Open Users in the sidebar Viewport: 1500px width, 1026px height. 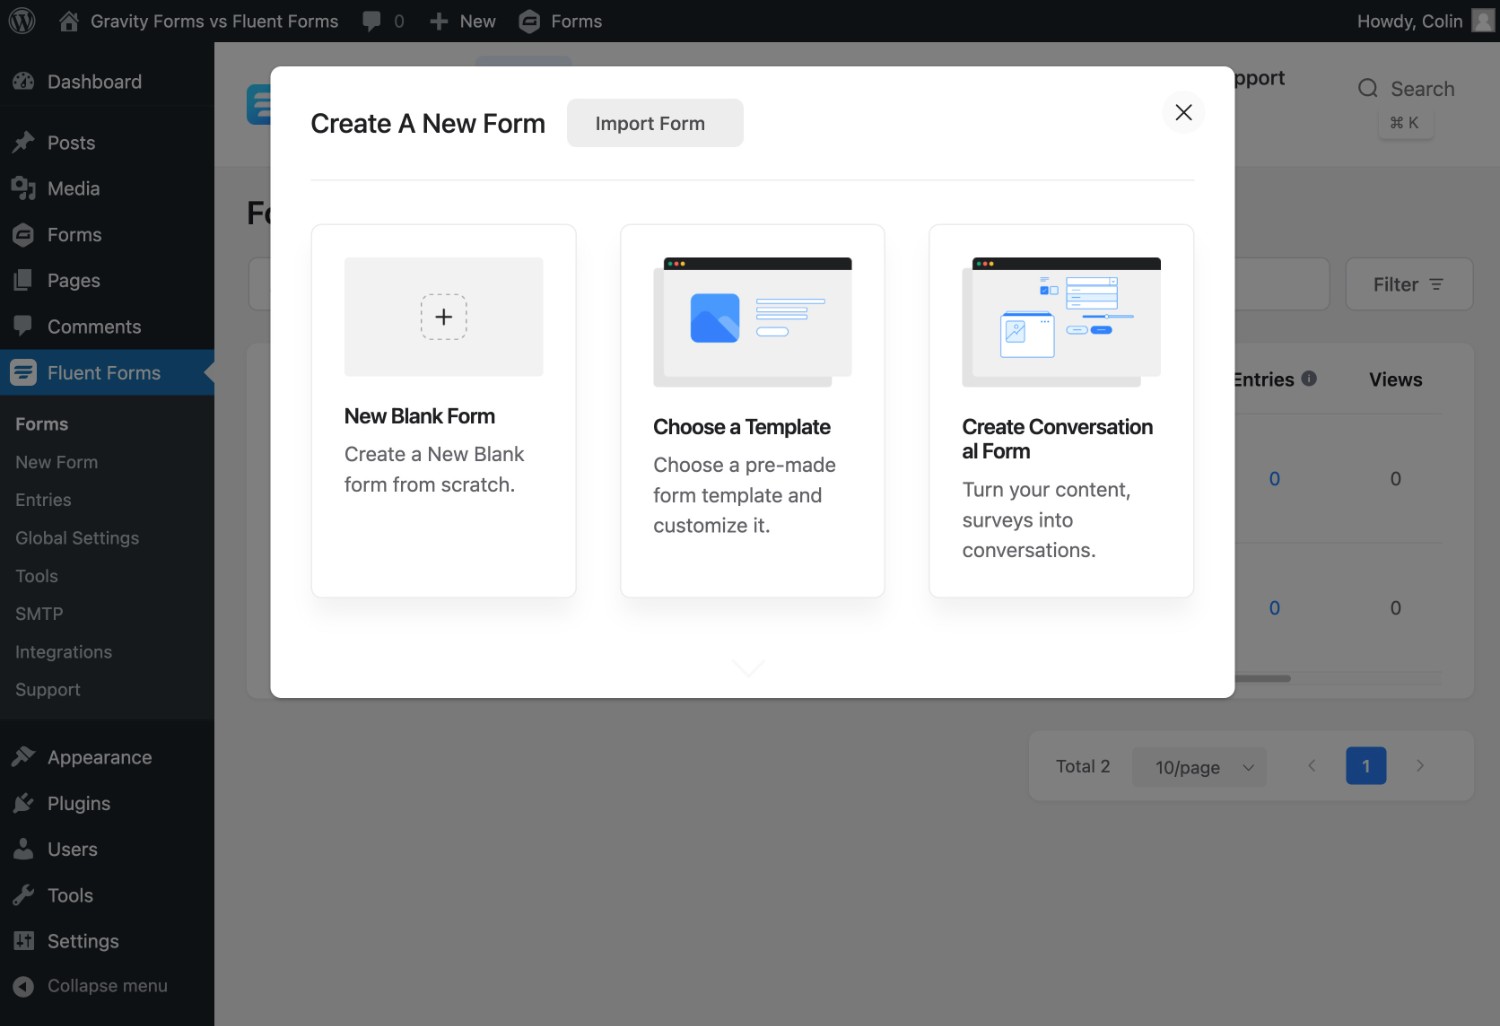pos(72,850)
